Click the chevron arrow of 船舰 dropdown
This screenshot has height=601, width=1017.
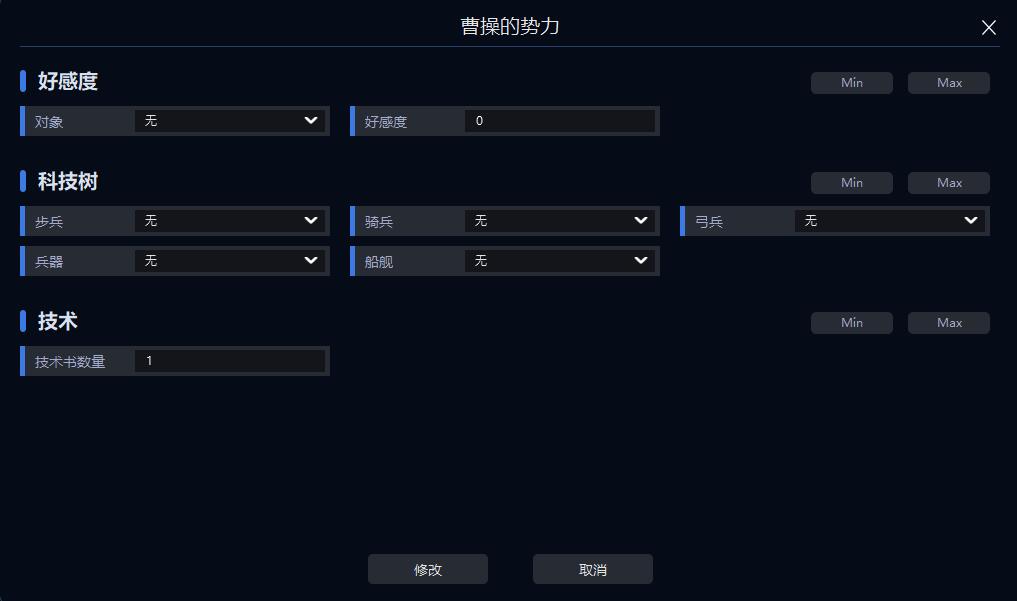click(641, 260)
